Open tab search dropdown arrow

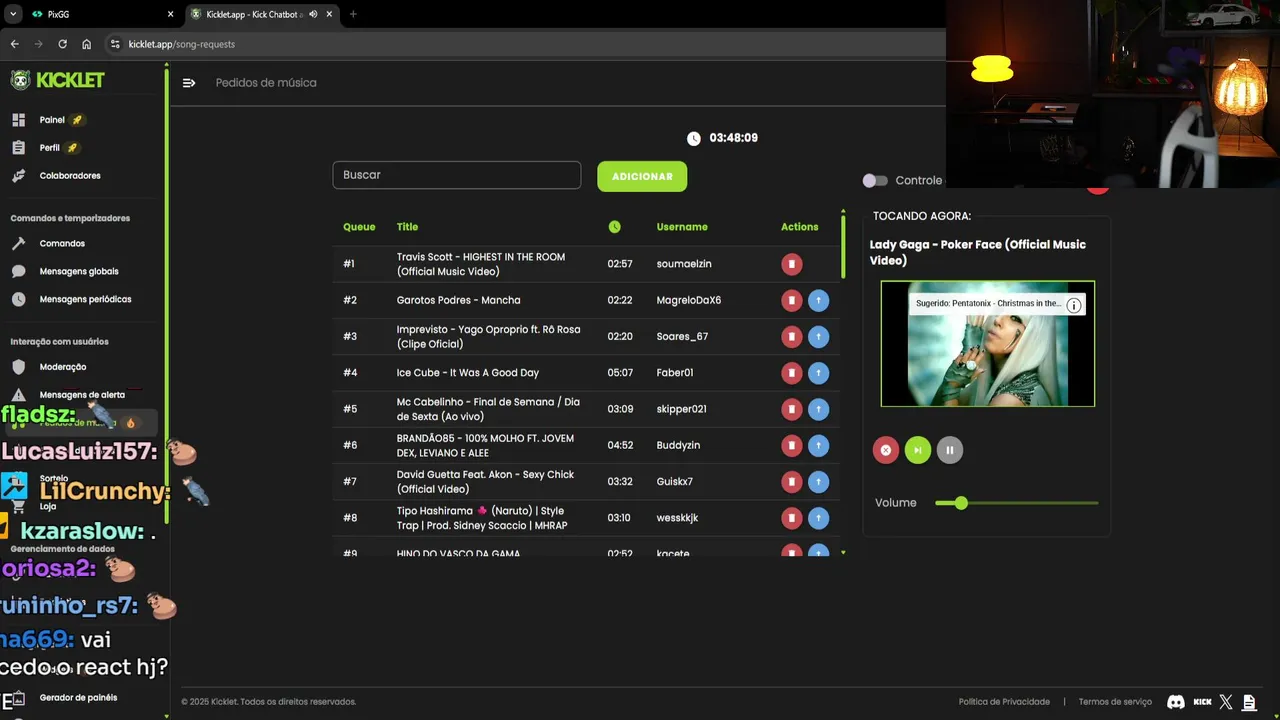tap(13, 14)
